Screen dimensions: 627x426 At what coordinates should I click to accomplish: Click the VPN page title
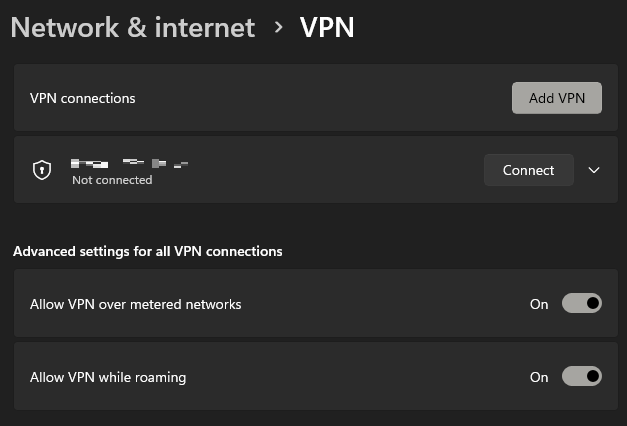[x=327, y=28]
